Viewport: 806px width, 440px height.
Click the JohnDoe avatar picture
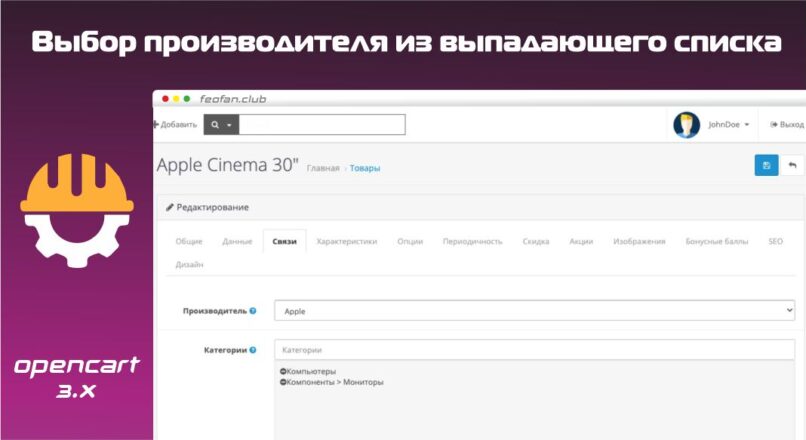687,125
